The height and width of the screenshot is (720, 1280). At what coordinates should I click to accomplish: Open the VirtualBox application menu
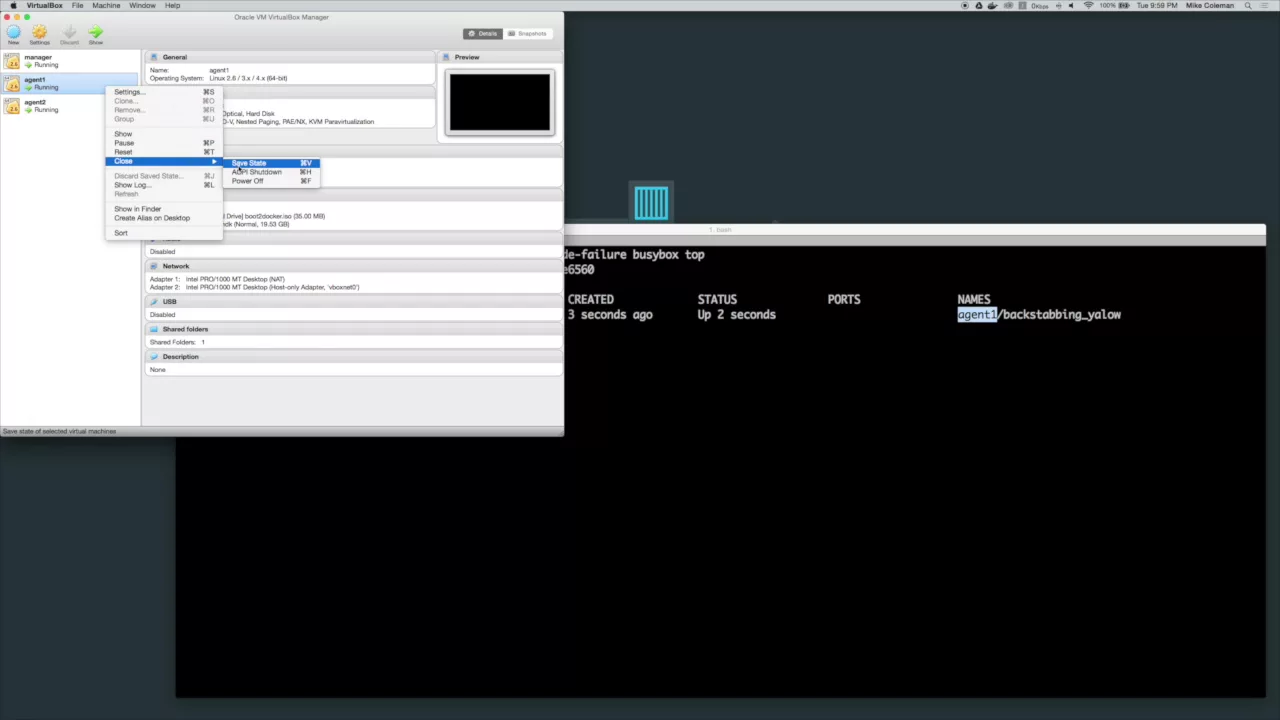click(x=44, y=5)
